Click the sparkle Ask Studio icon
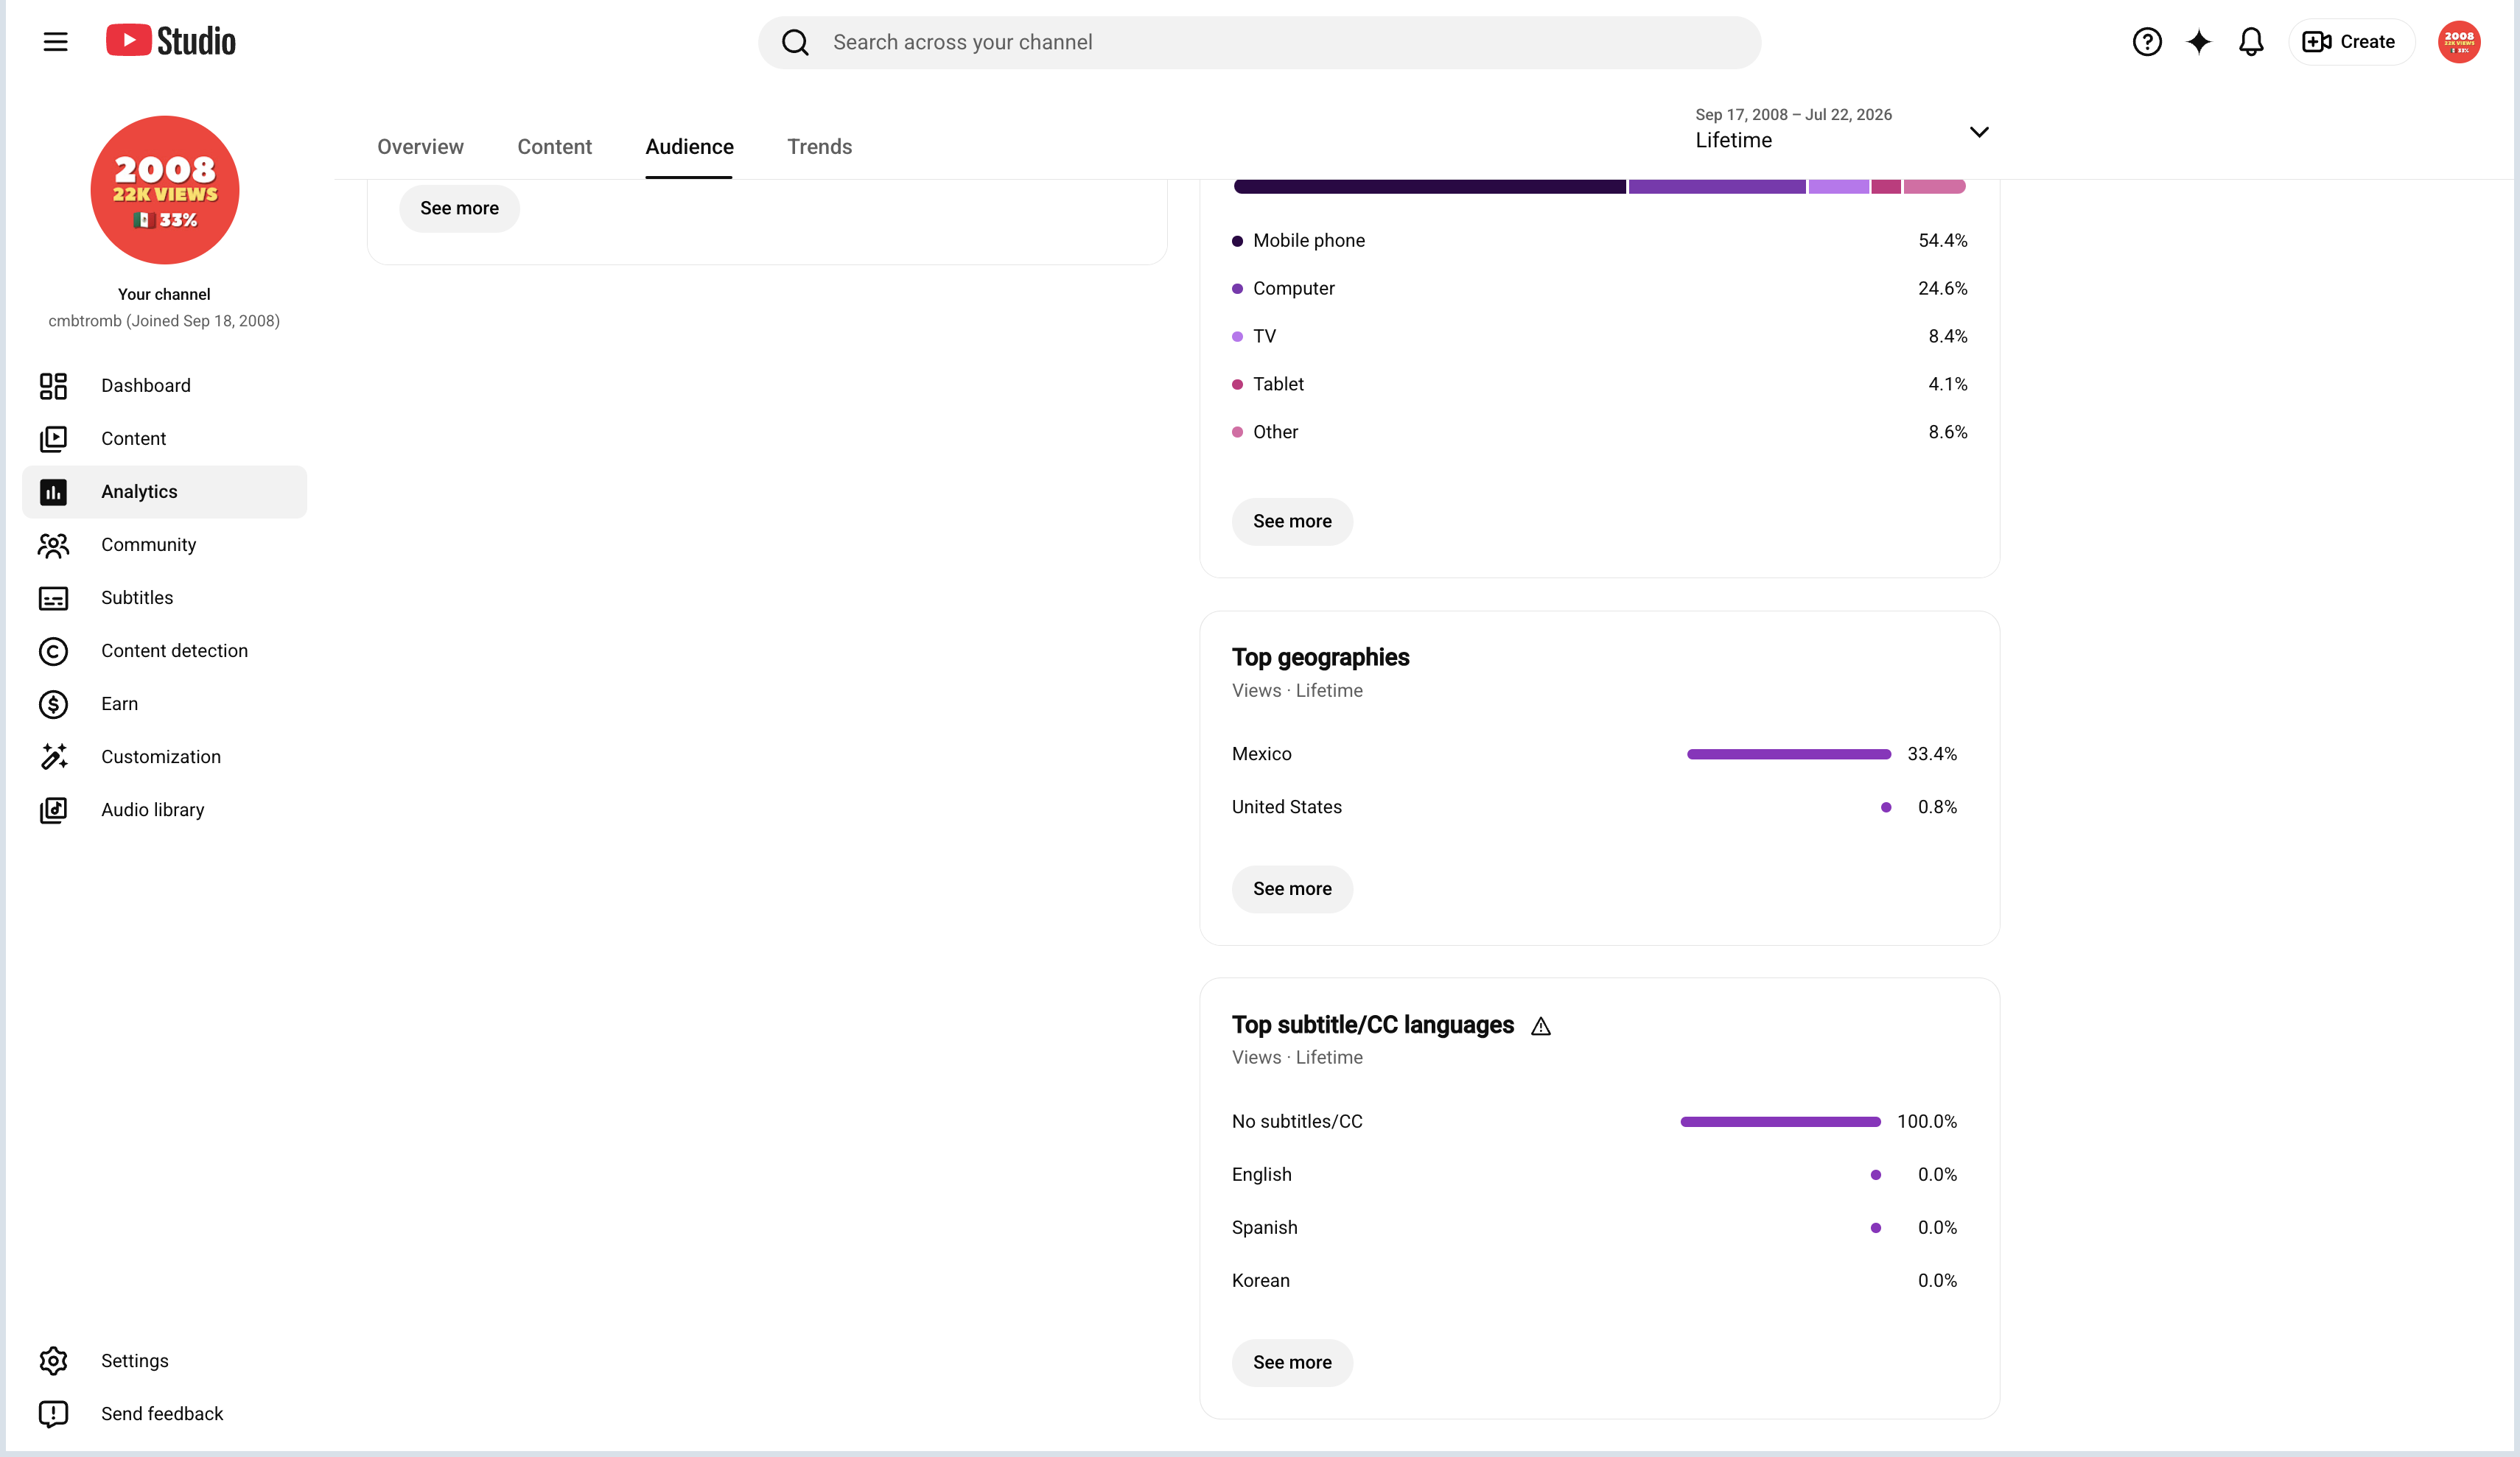2520x1457 pixels. click(x=2199, y=42)
